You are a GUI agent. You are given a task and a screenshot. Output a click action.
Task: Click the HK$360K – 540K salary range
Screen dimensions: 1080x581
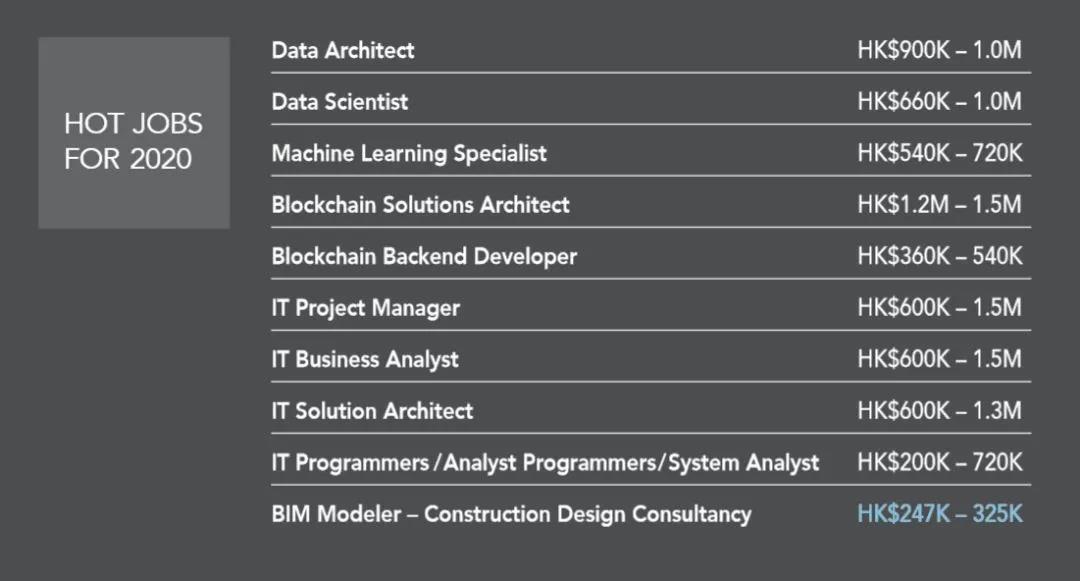click(939, 256)
